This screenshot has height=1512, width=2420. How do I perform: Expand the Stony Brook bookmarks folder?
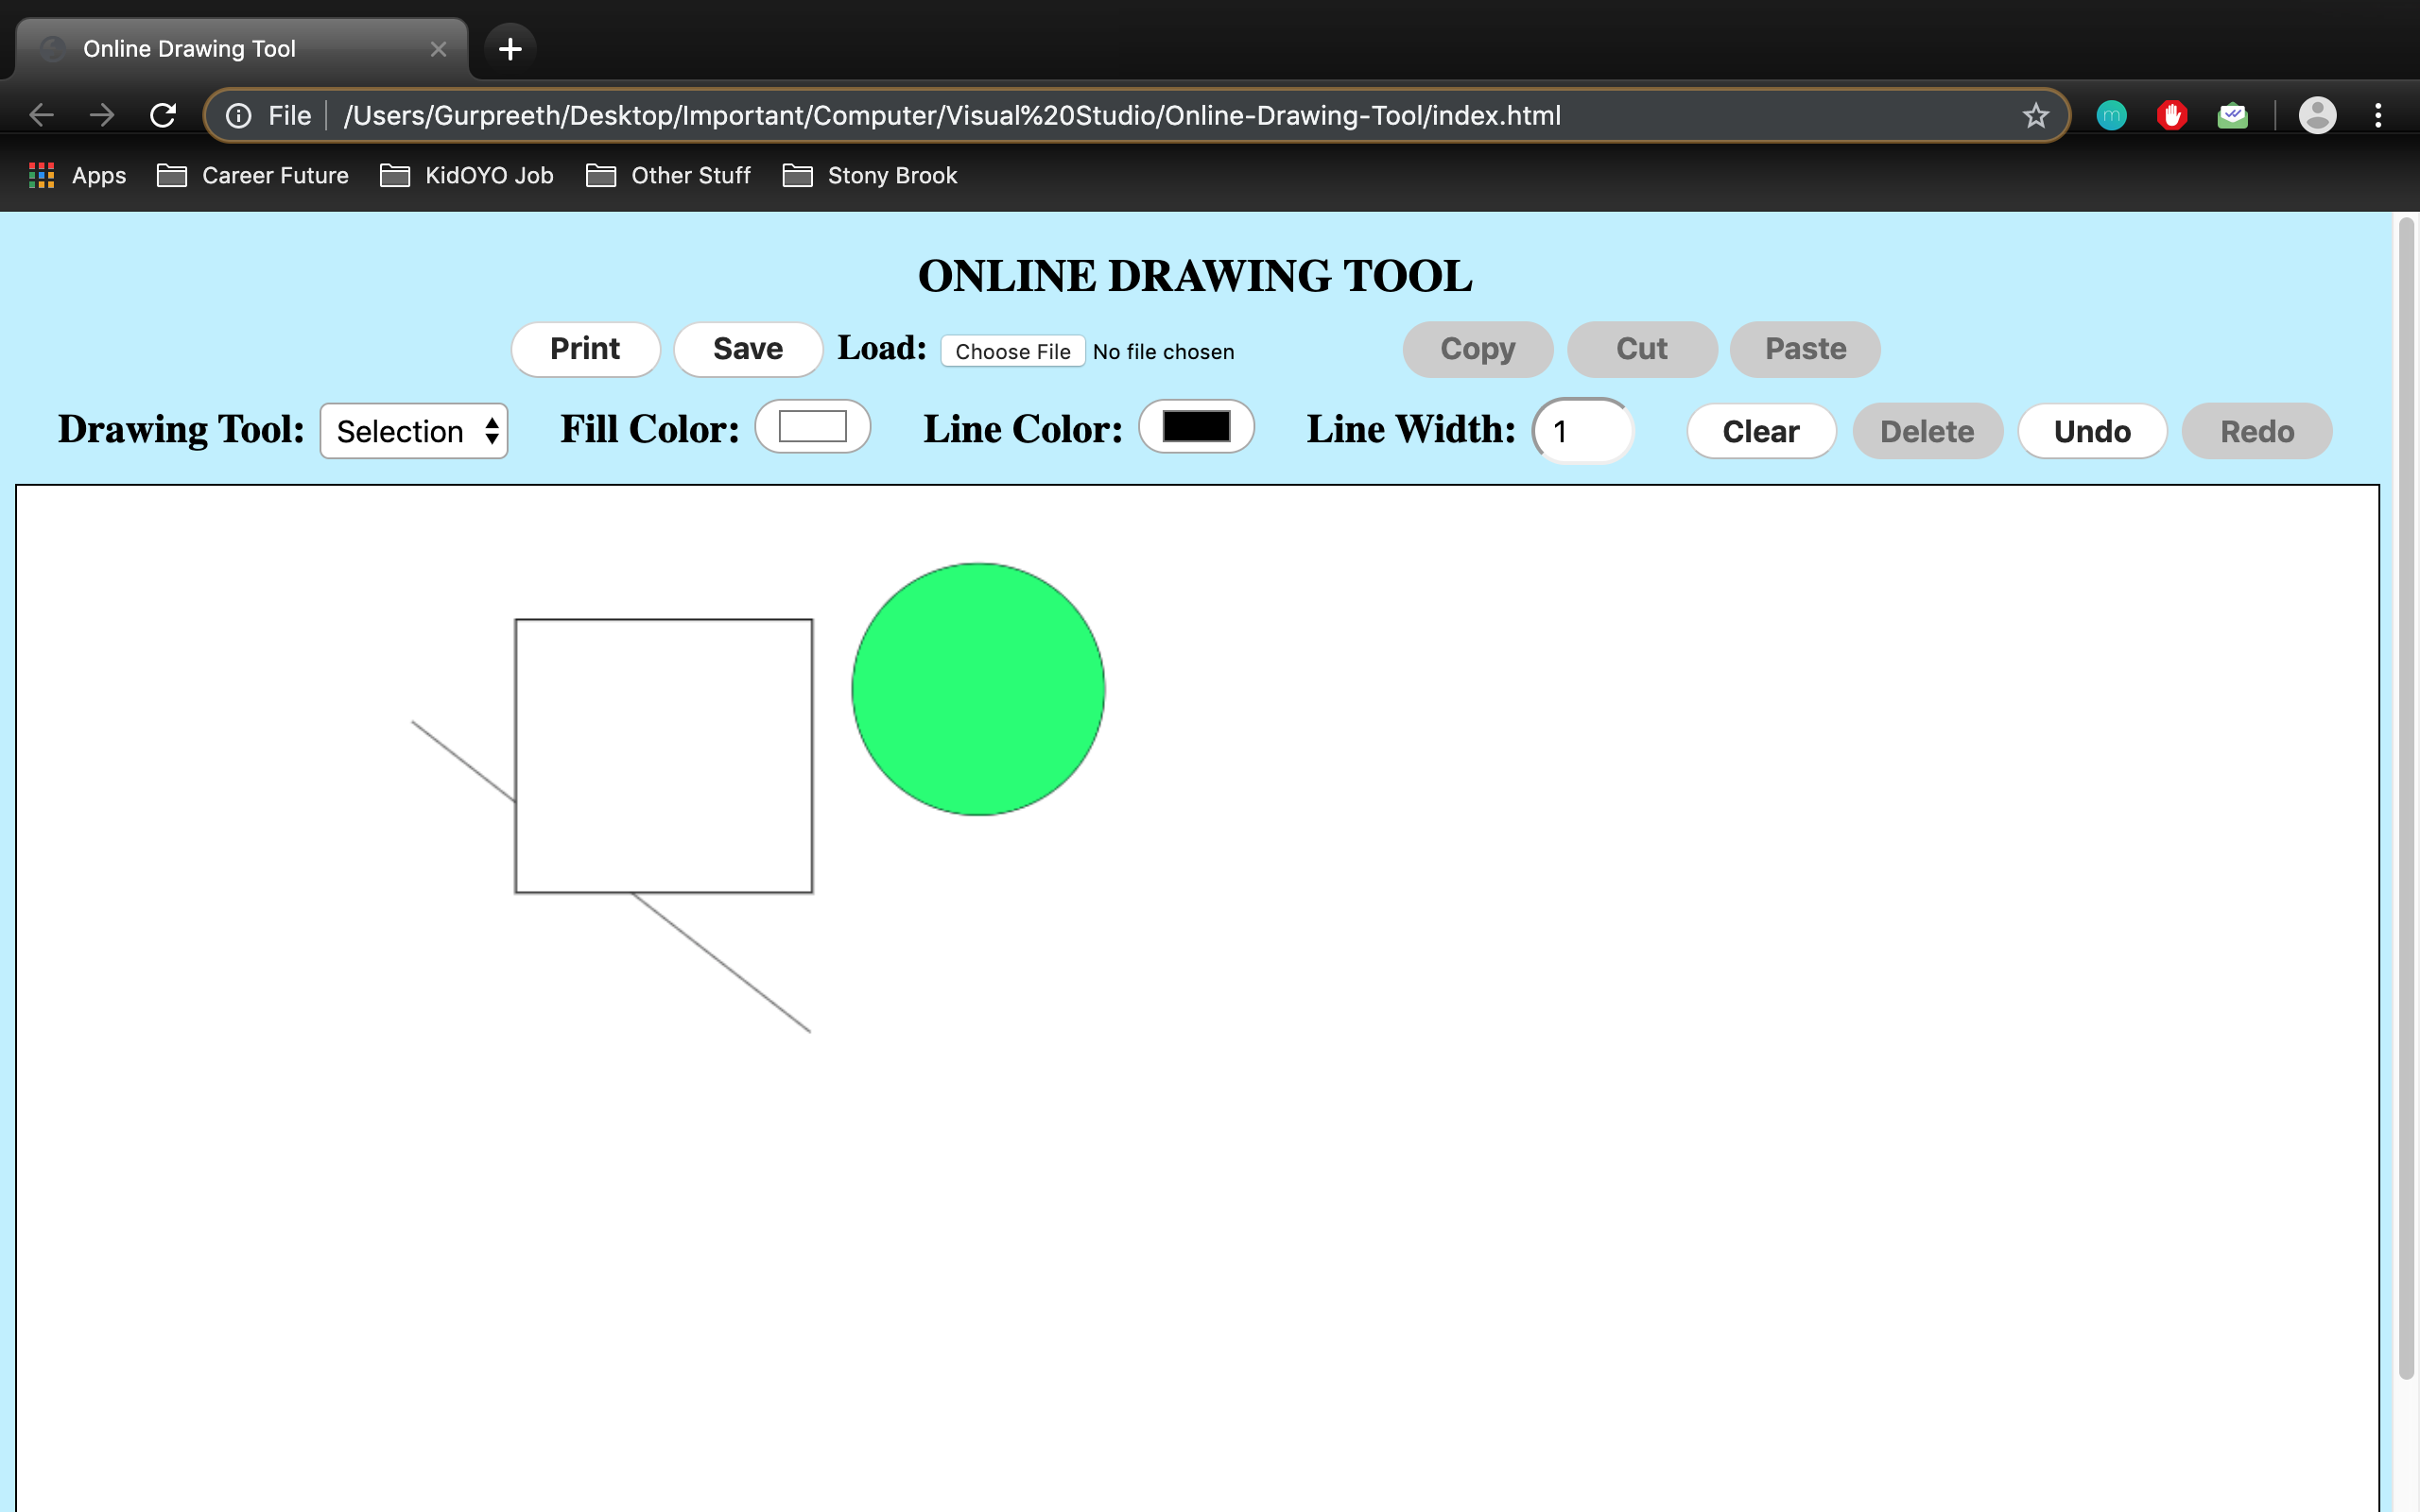click(x=870, y=176)
